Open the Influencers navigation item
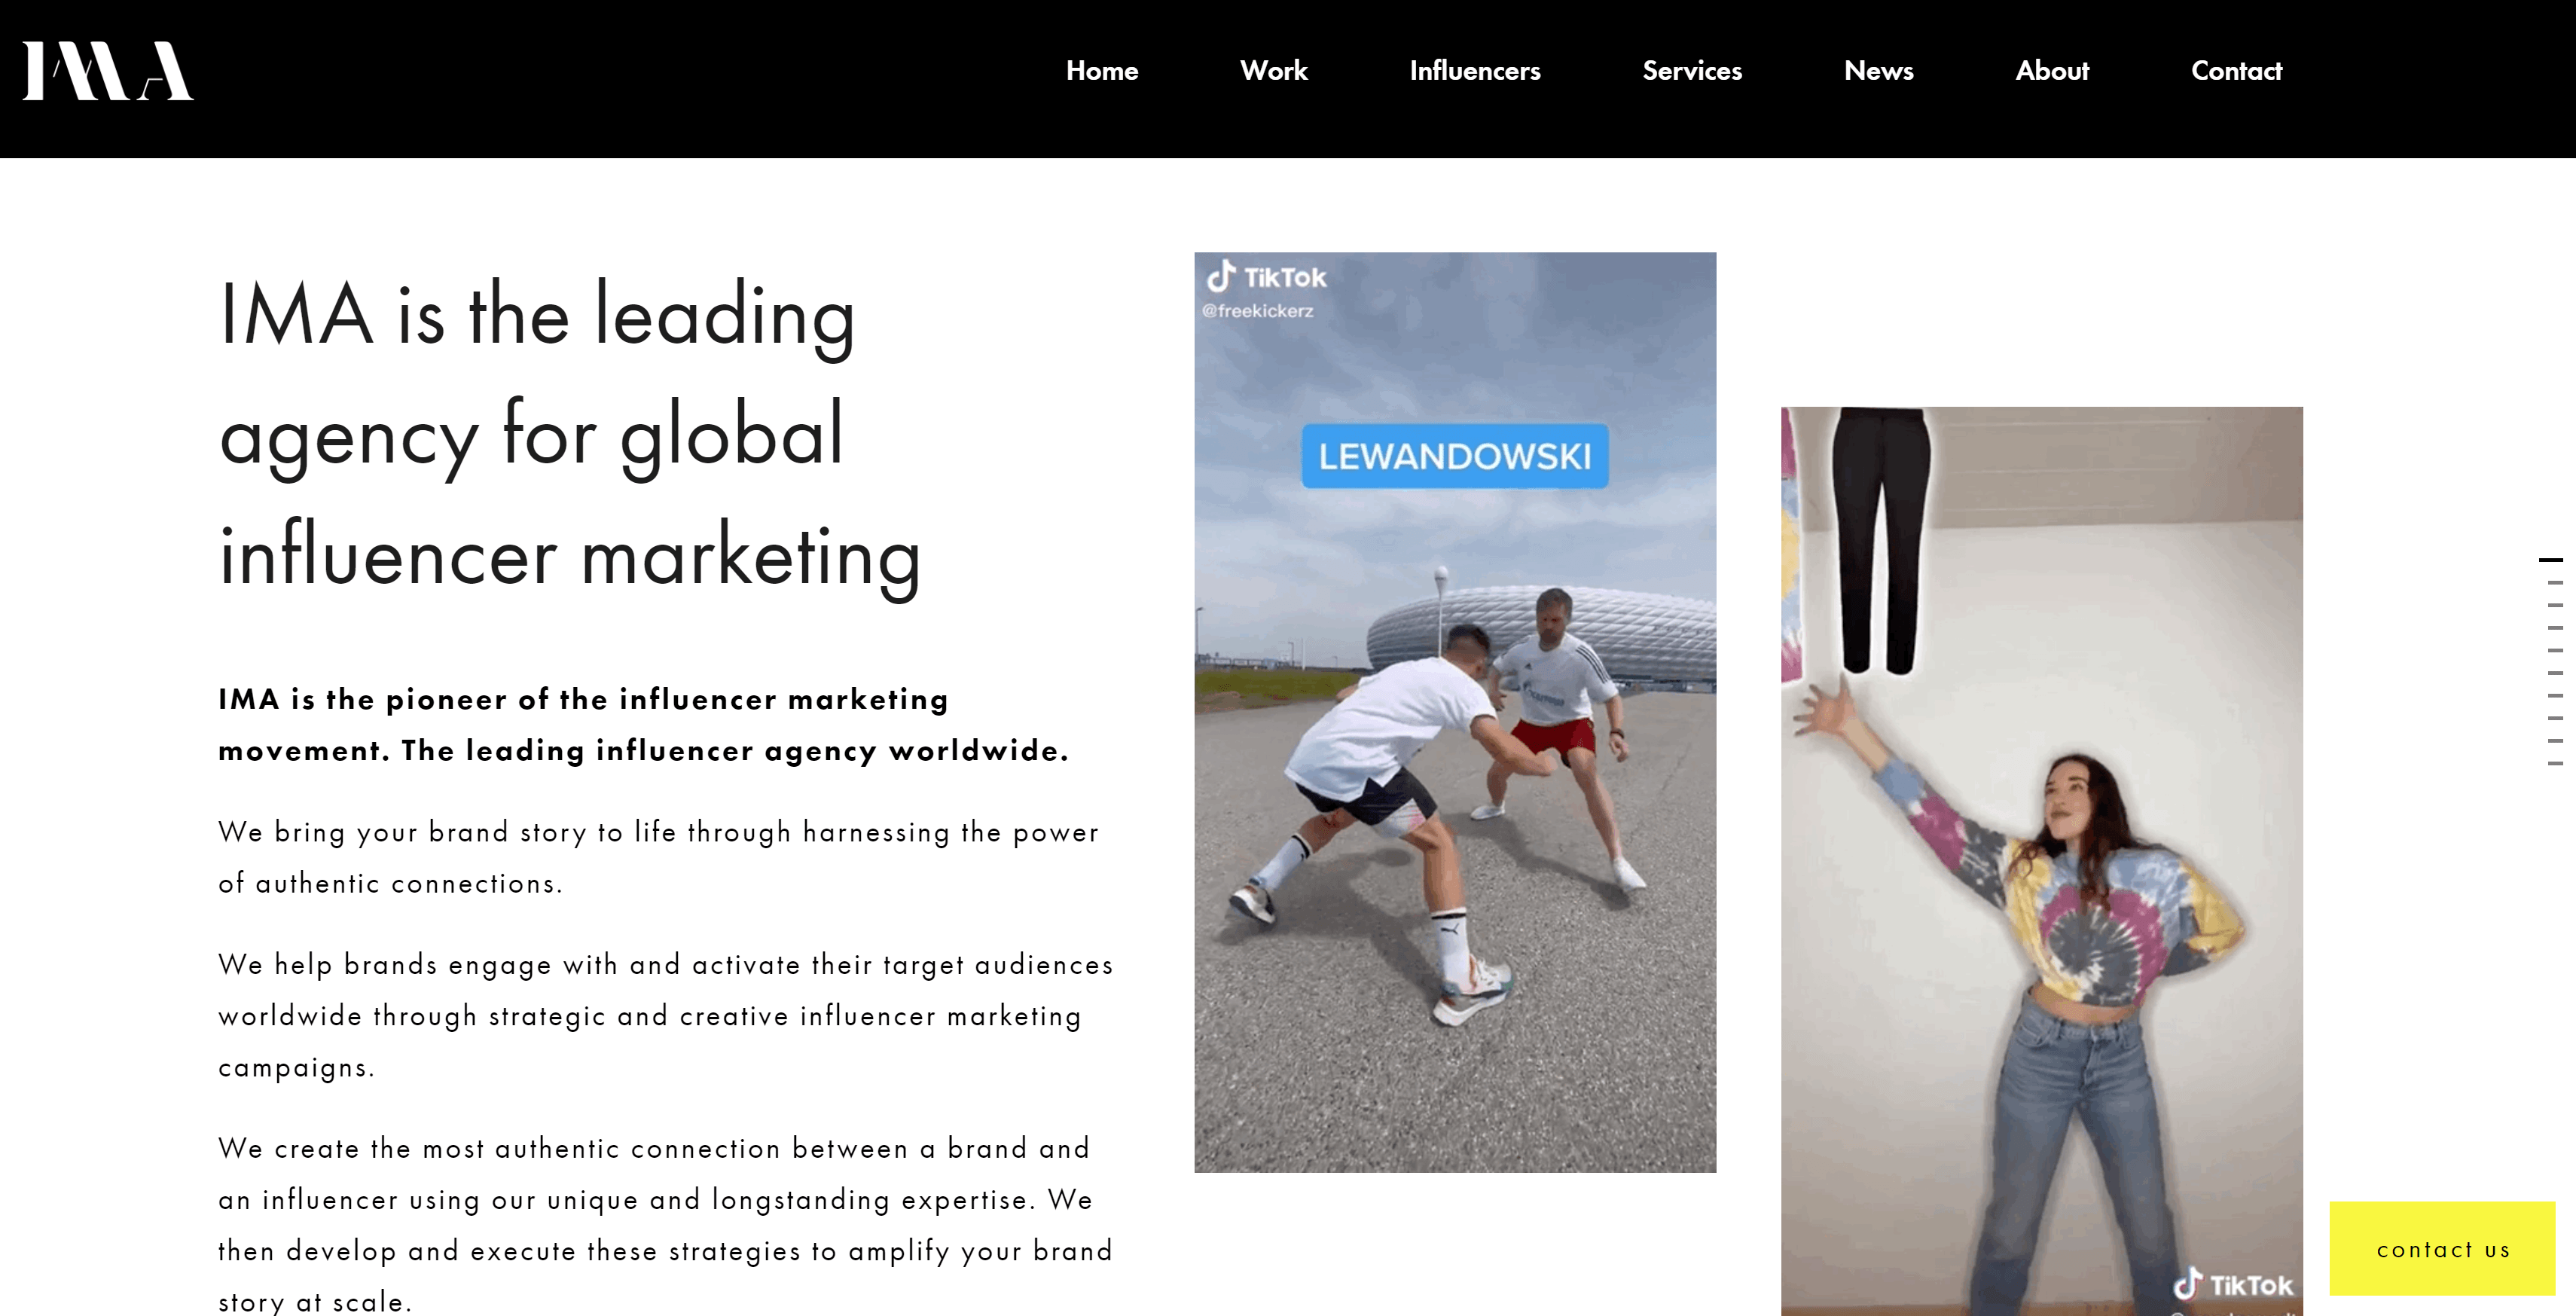 (1475, 71)
